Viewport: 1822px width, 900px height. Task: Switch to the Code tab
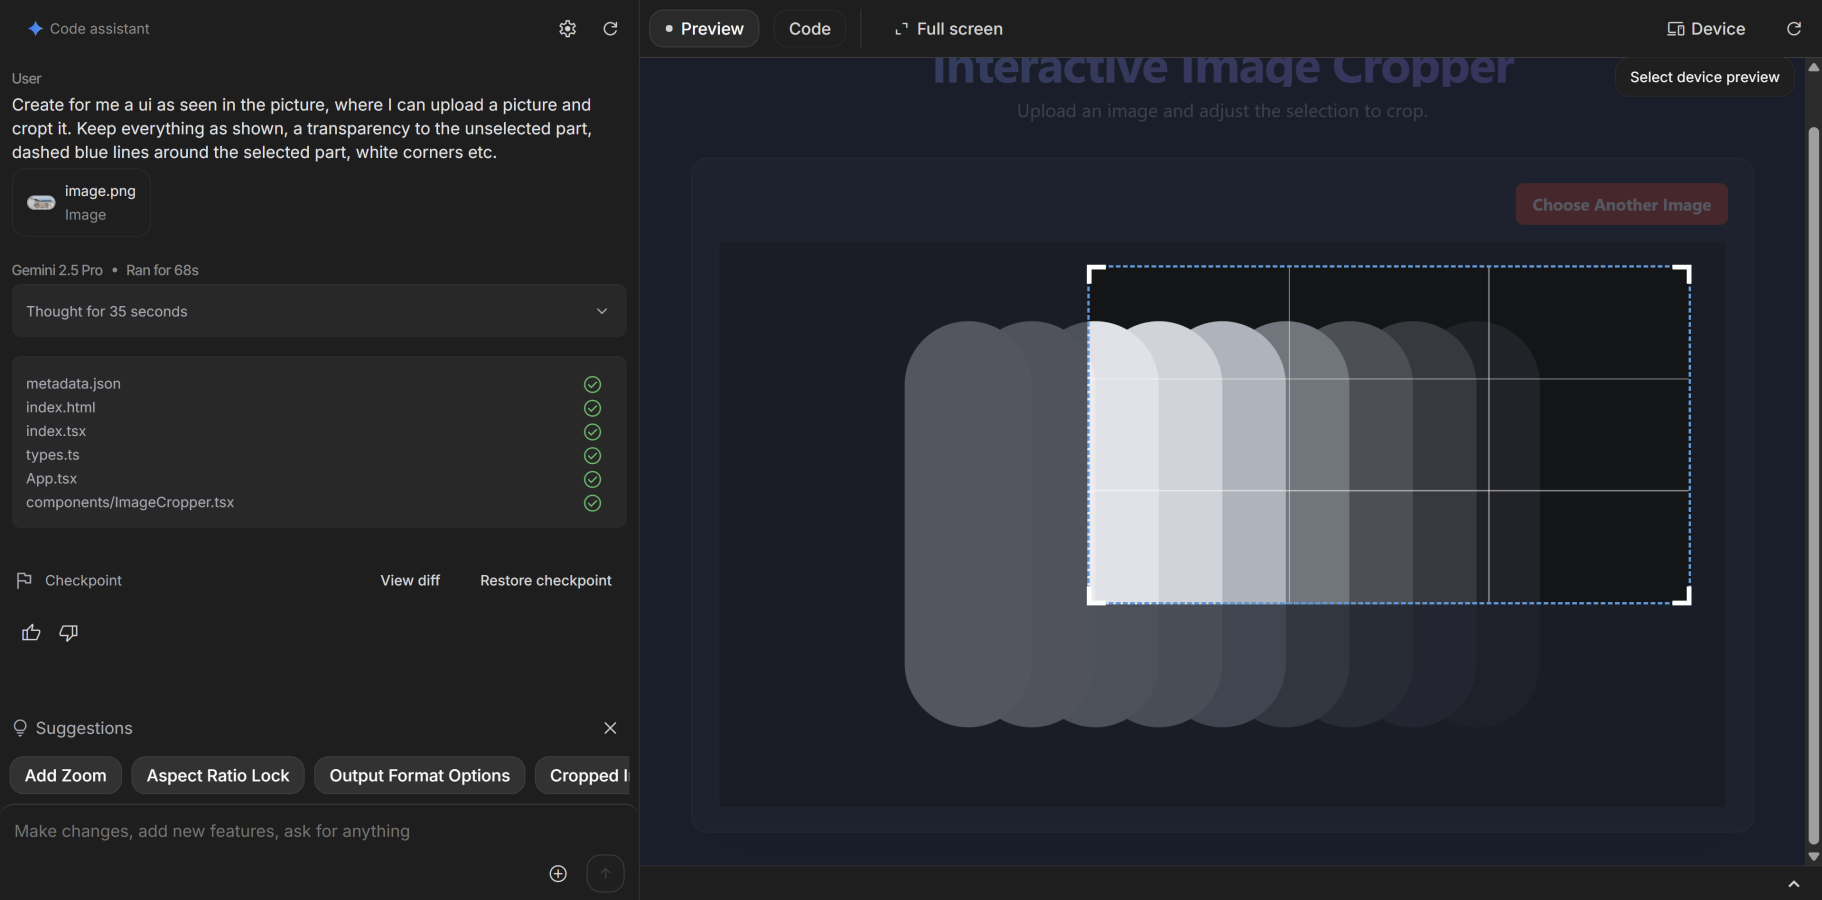(x=809, y=29)
